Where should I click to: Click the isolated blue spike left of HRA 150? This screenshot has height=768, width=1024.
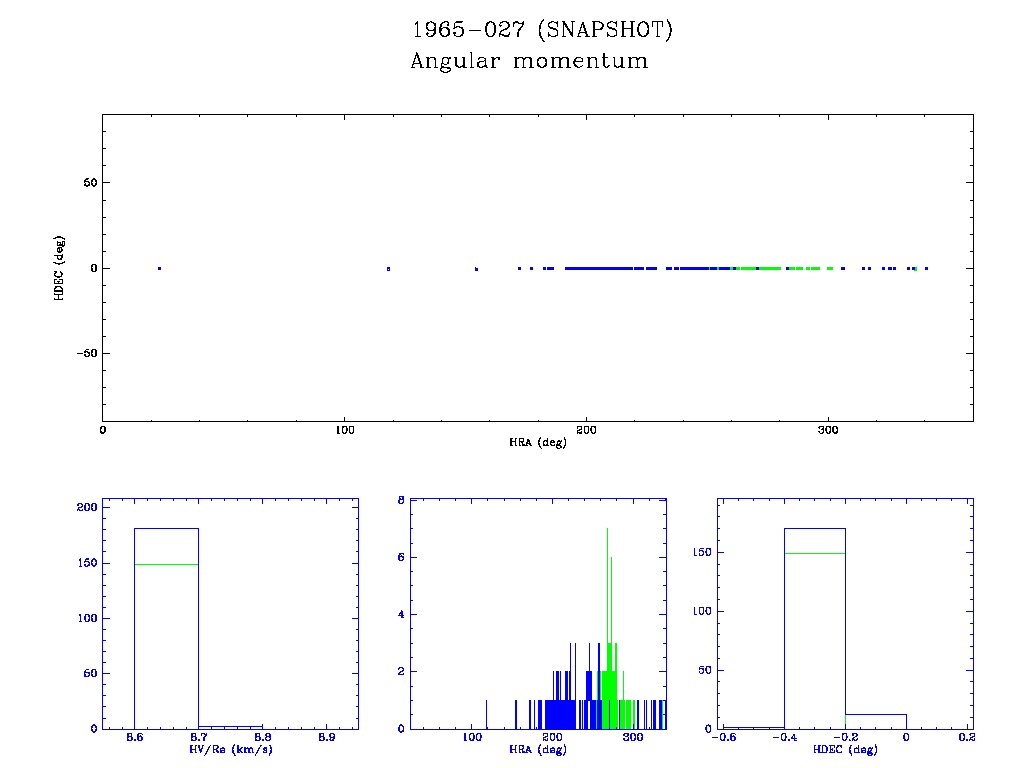point(486,714)
